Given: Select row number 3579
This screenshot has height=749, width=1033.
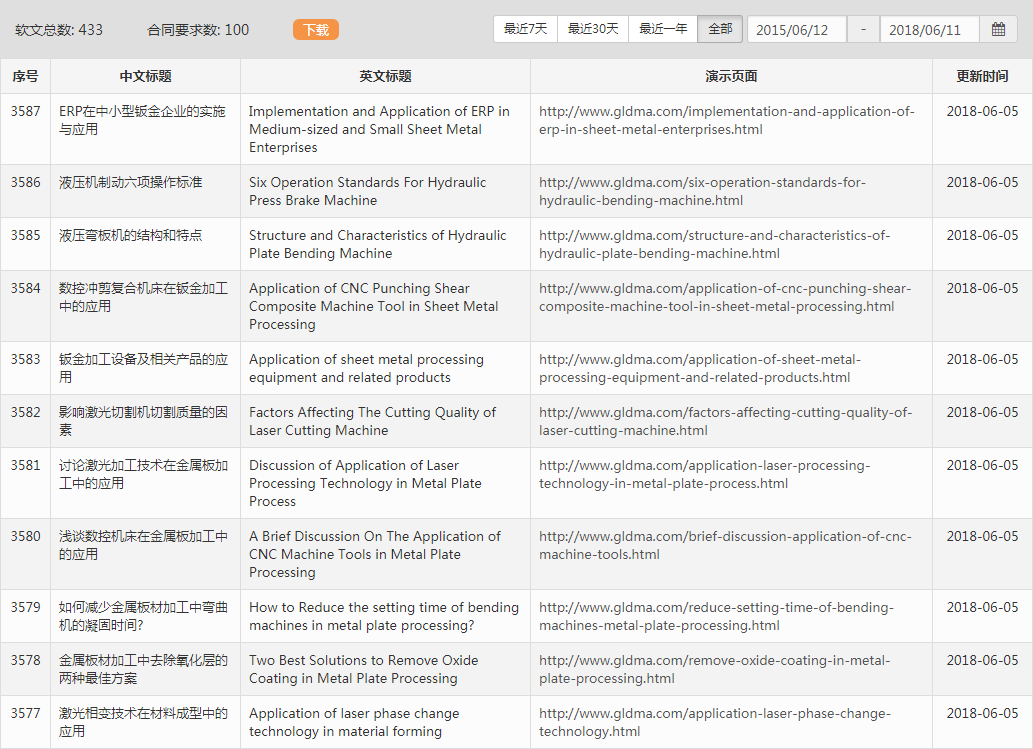Looking at the screenshot, I should coord(25,607).
